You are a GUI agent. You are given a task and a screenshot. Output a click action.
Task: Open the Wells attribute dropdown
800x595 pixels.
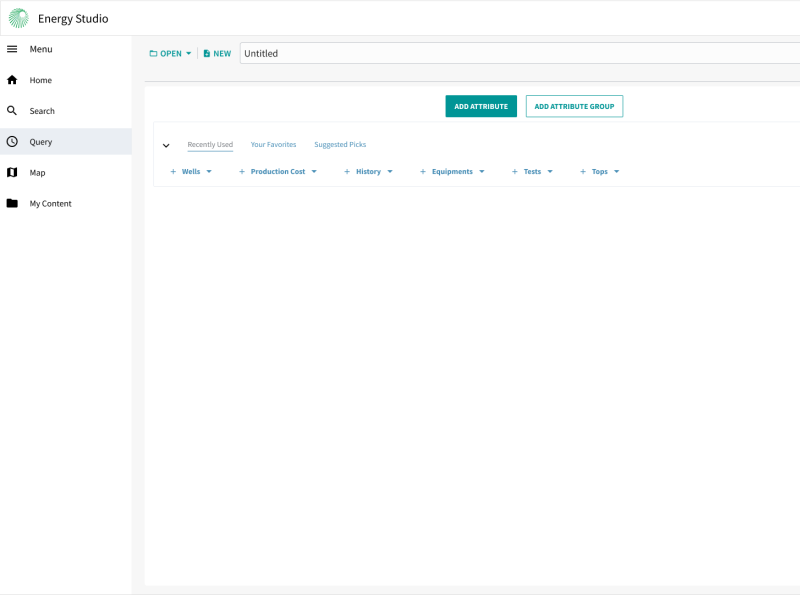click(207, 171)
